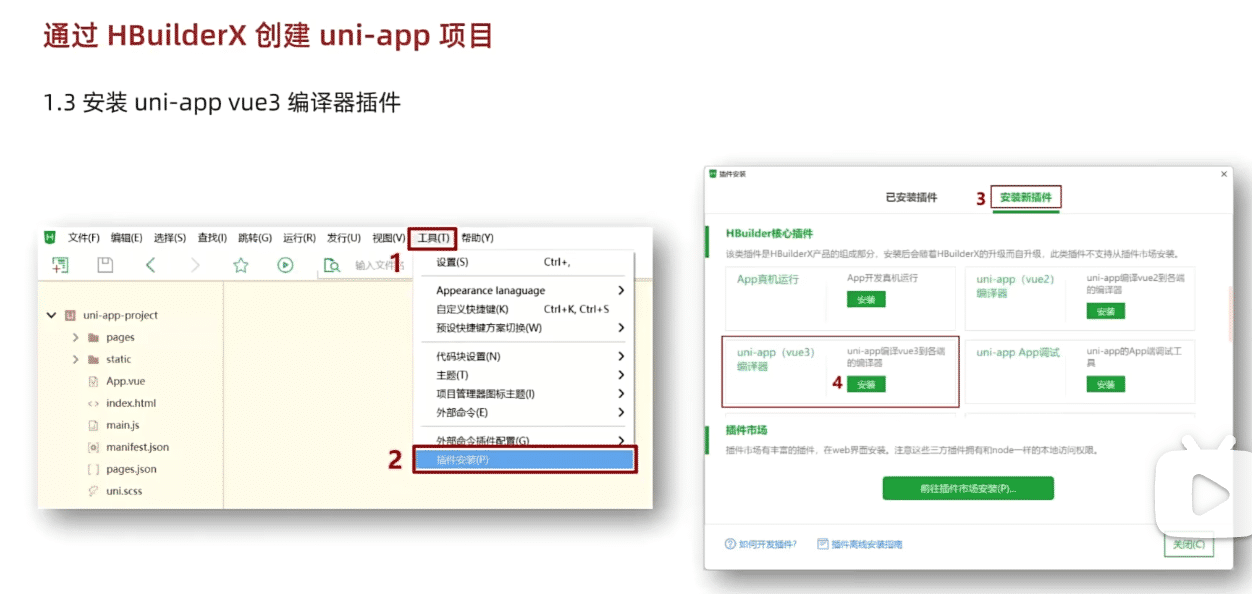Expand the 项目管理器图标主题(I) submenu
Viewport: 1252px width, 594px height.
[x=621, y=393]
